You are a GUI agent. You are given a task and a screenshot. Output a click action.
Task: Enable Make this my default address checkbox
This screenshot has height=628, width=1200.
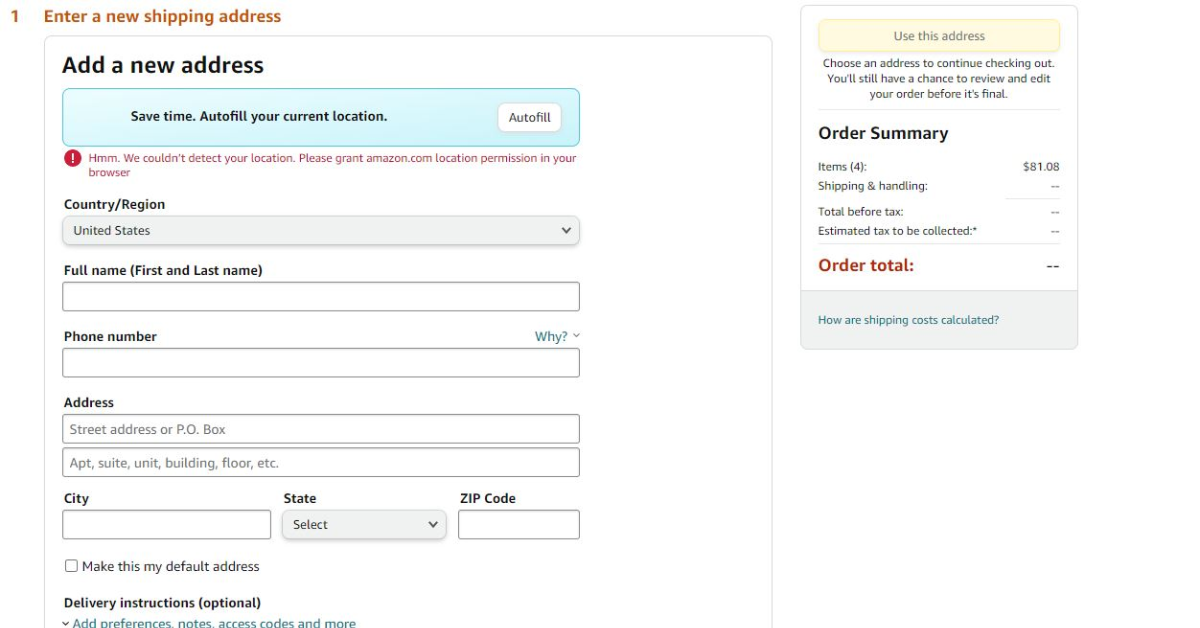tap(71, 566)
